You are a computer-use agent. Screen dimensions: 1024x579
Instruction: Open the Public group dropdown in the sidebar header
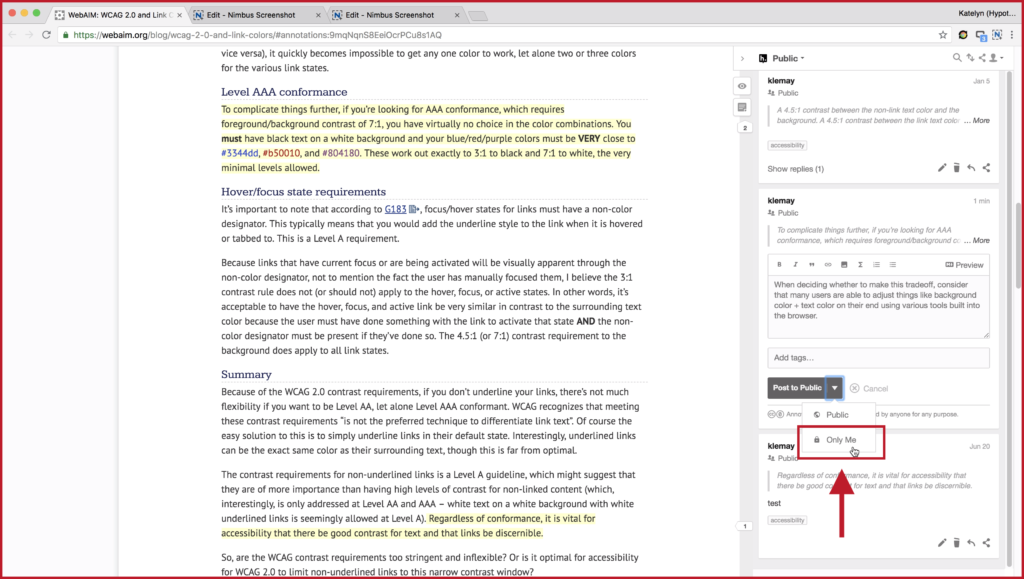[788, 58]
